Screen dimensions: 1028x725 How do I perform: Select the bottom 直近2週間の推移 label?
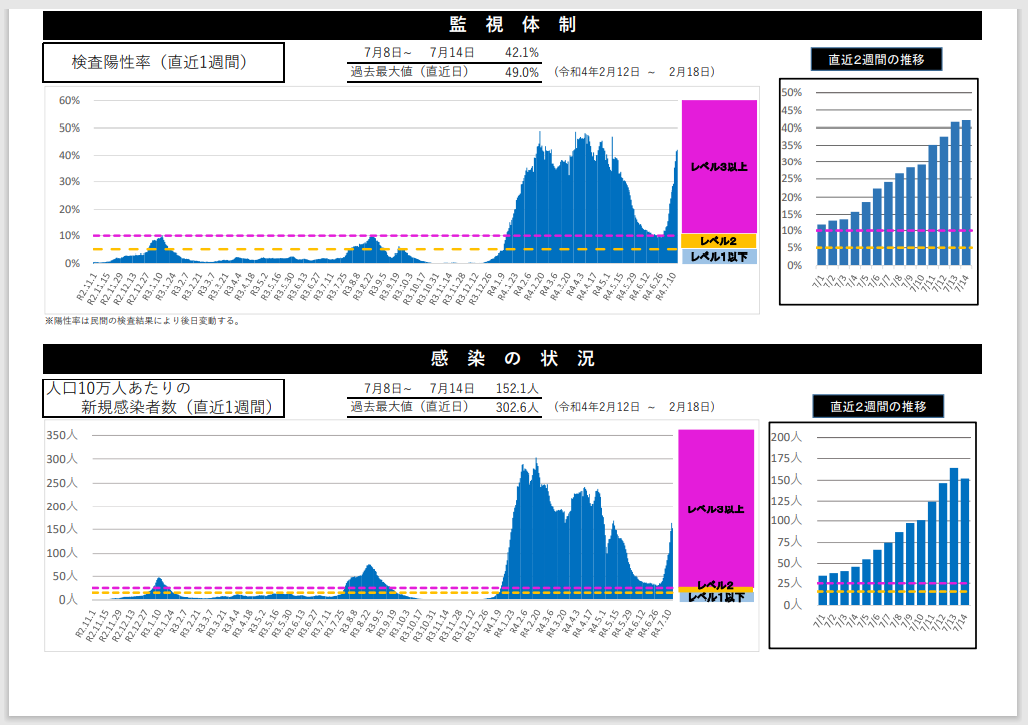click(x=877, y=406)
